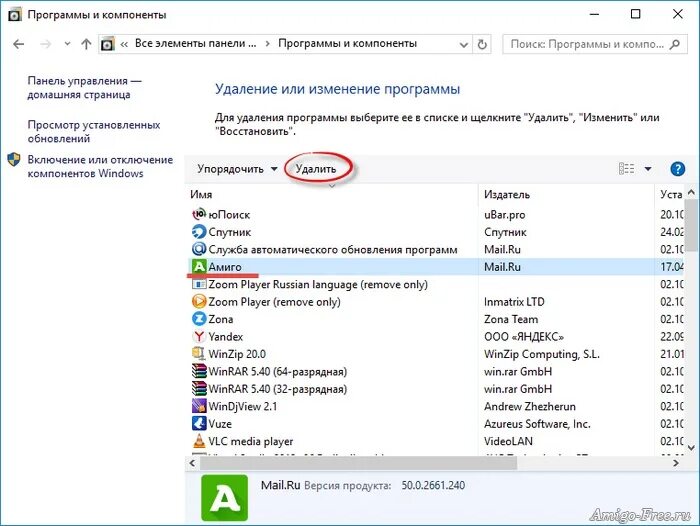Select the юПоиск row name text
700x526 pixels.
(229, 214)
